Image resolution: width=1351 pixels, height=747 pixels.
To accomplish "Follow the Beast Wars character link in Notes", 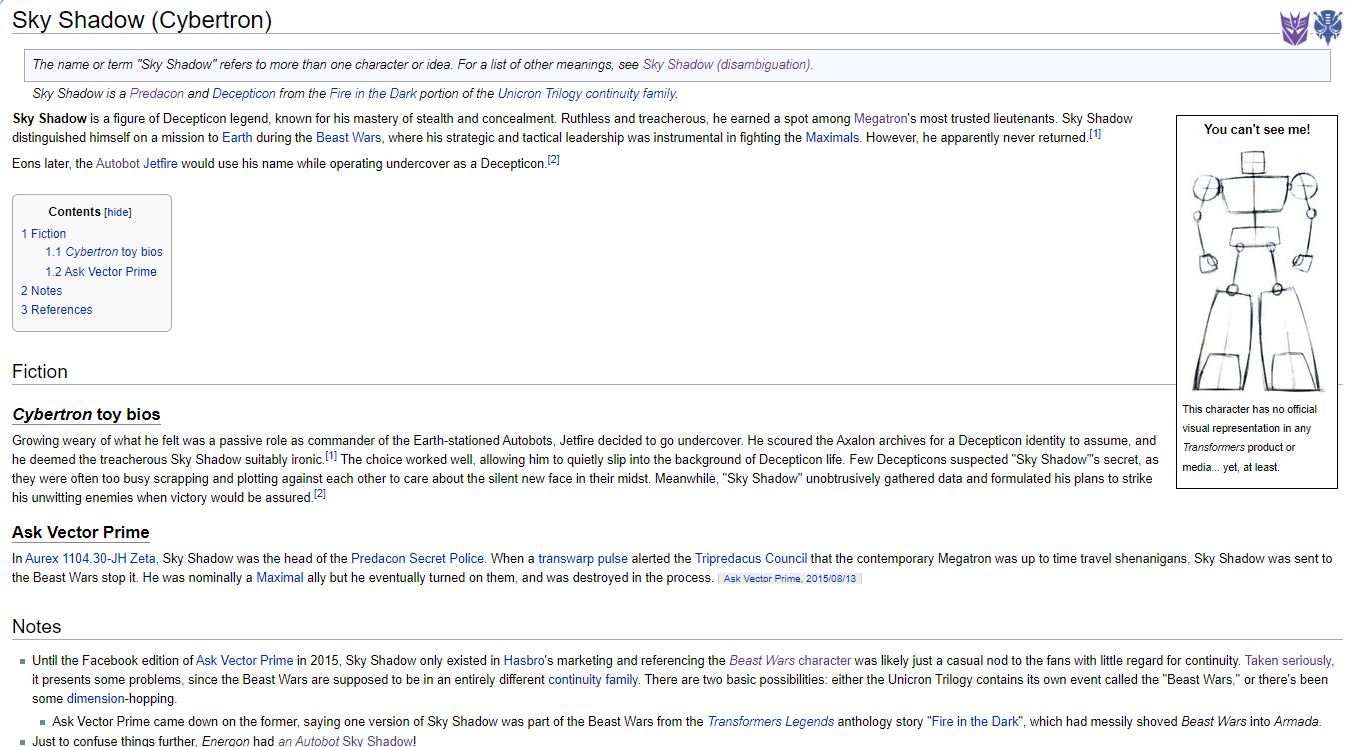I will (x=790, y=660).
